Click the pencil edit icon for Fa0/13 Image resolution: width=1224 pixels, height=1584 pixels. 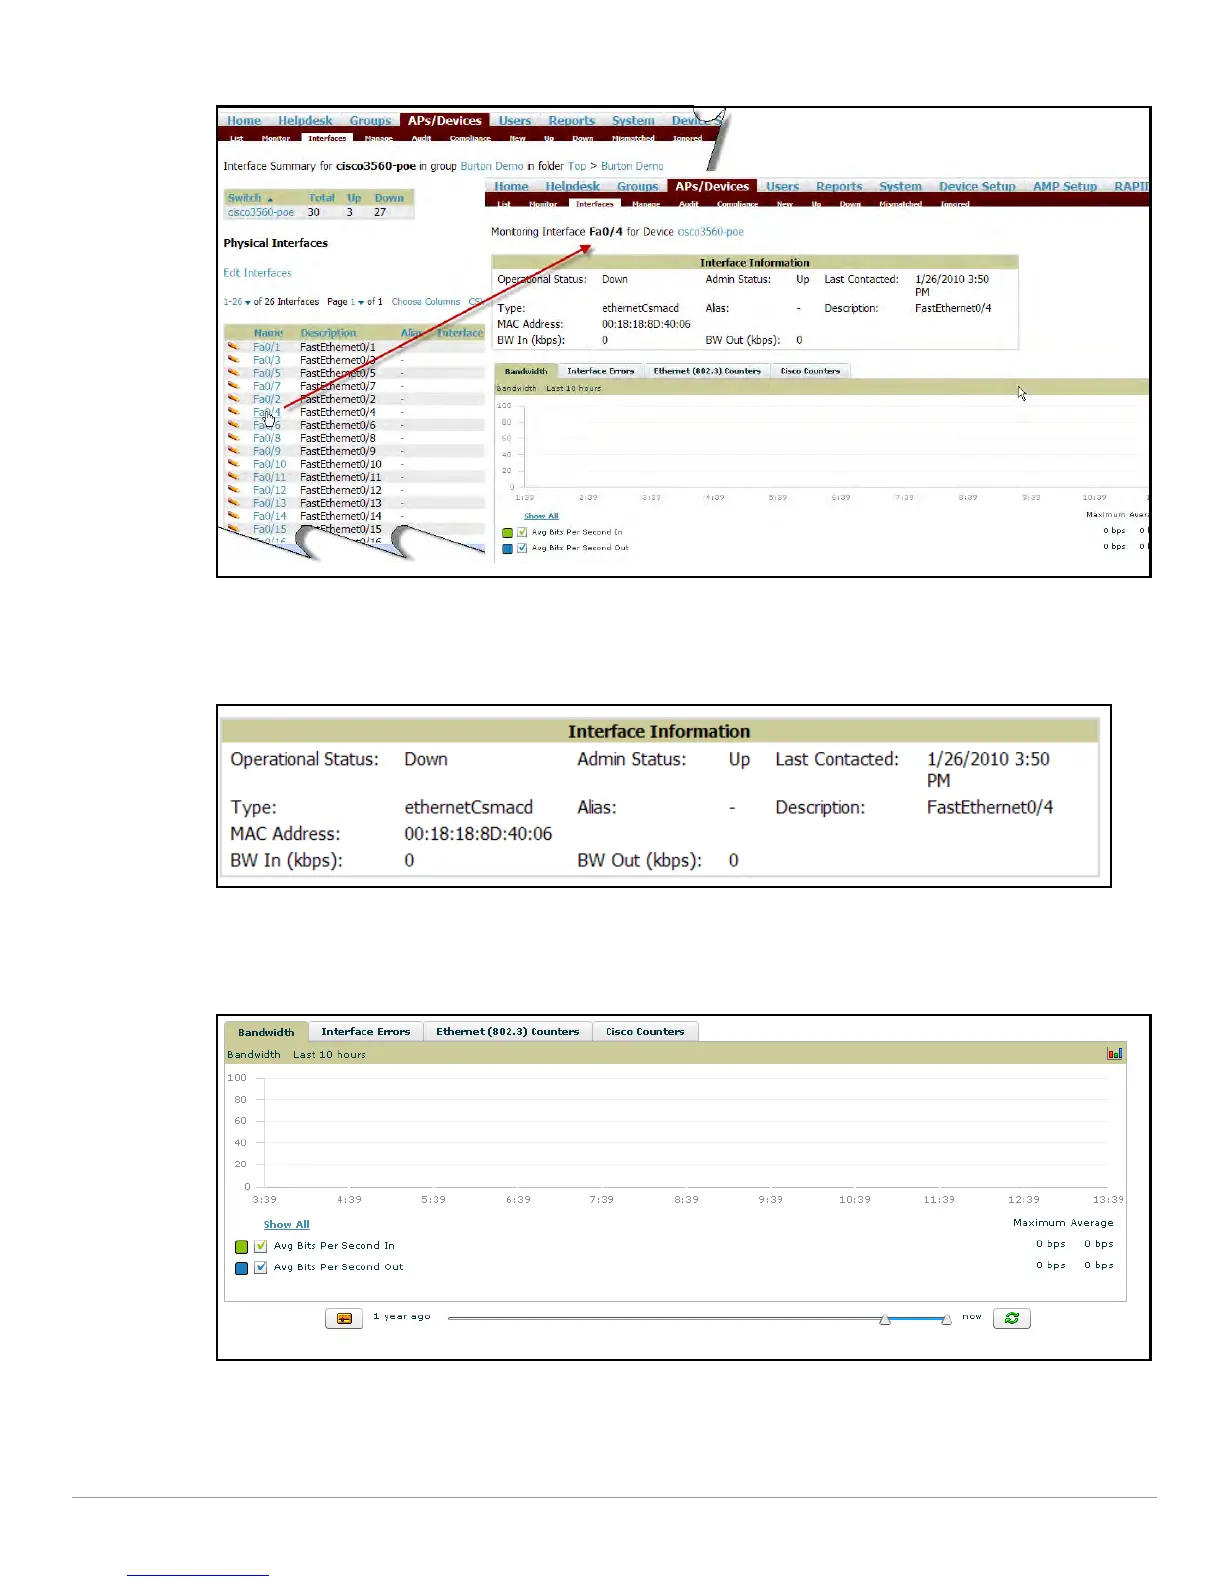(x=233, y=503)
